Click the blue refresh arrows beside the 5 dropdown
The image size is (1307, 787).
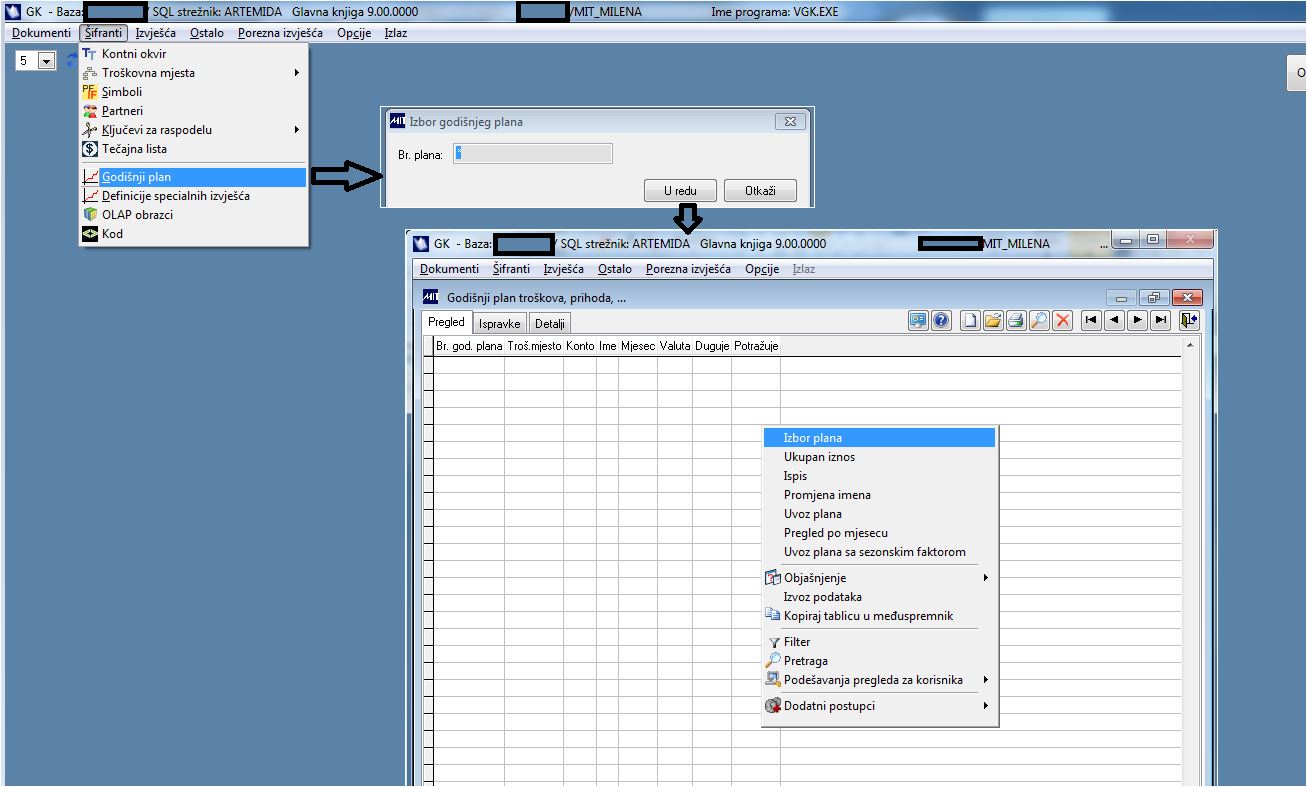[72, 61]
